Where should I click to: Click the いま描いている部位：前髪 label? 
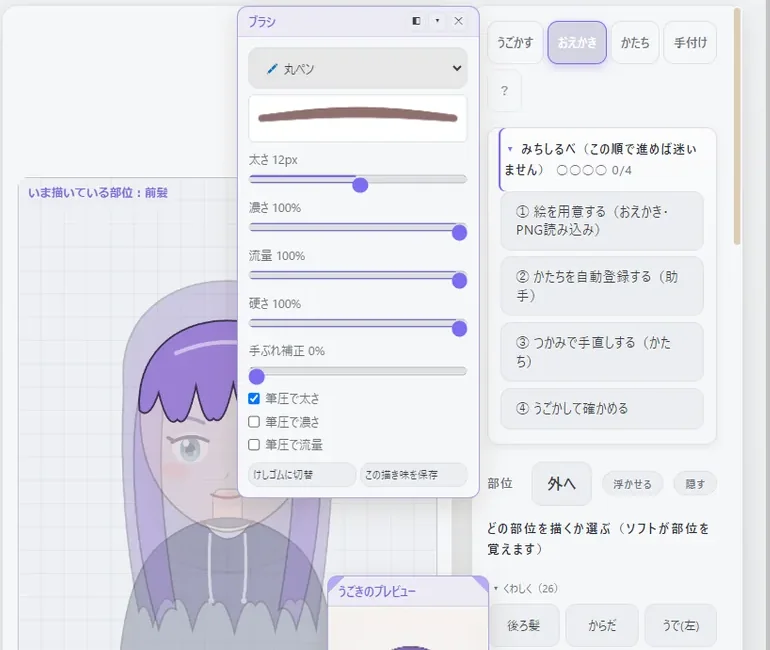click(98, 192)
